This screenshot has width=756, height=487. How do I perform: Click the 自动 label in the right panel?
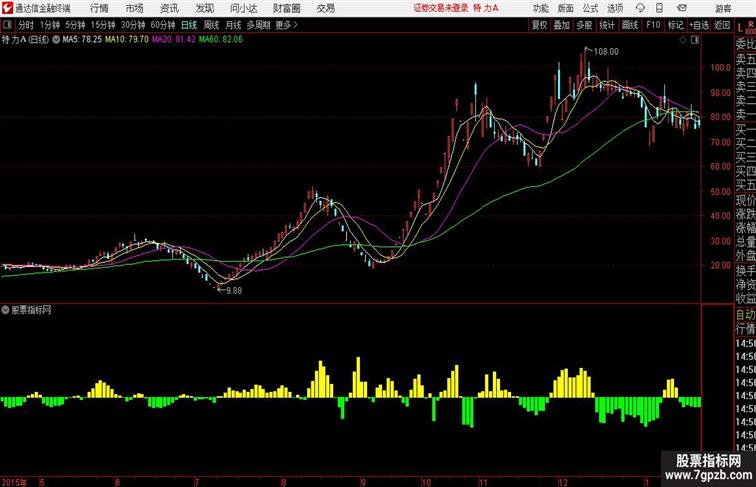(x=745, y=314)
